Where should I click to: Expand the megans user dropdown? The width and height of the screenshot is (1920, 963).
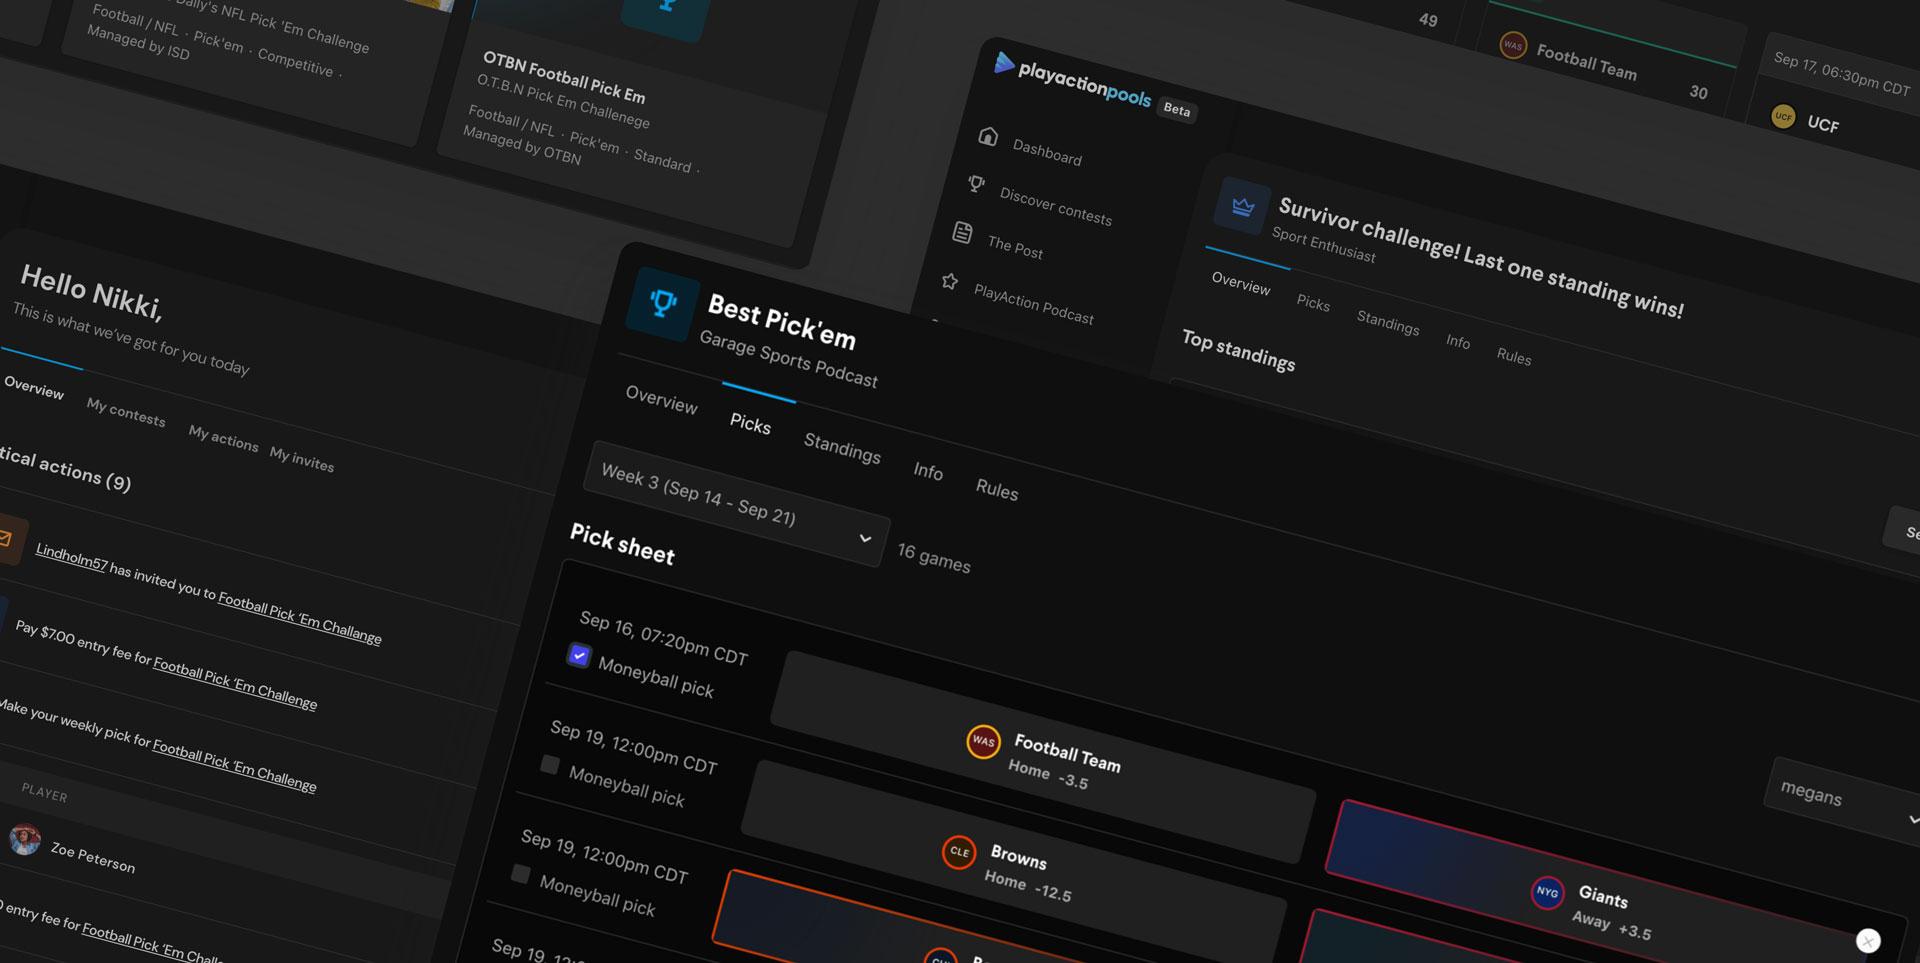(1842, 800)
